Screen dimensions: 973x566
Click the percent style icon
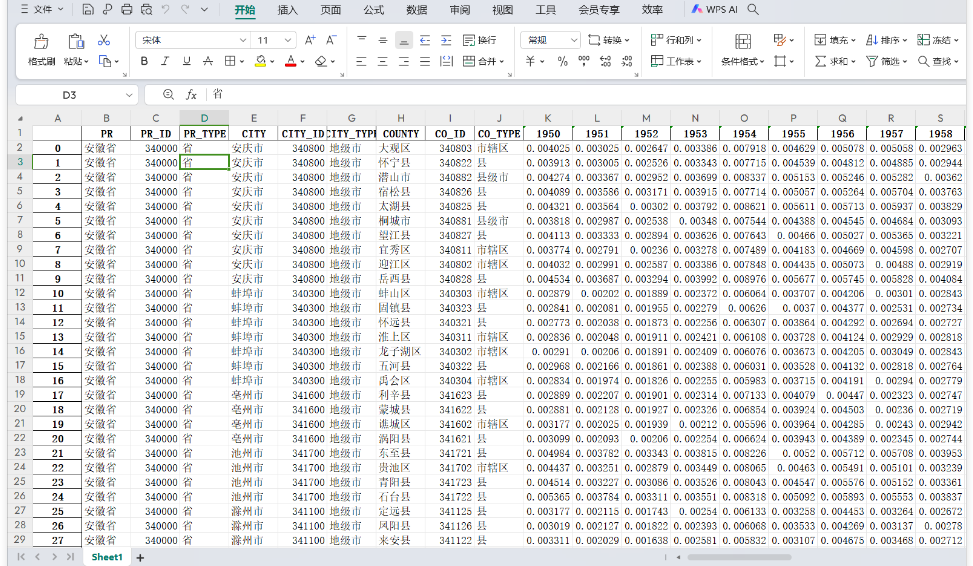pyautogui.click(x=563, y=62)
